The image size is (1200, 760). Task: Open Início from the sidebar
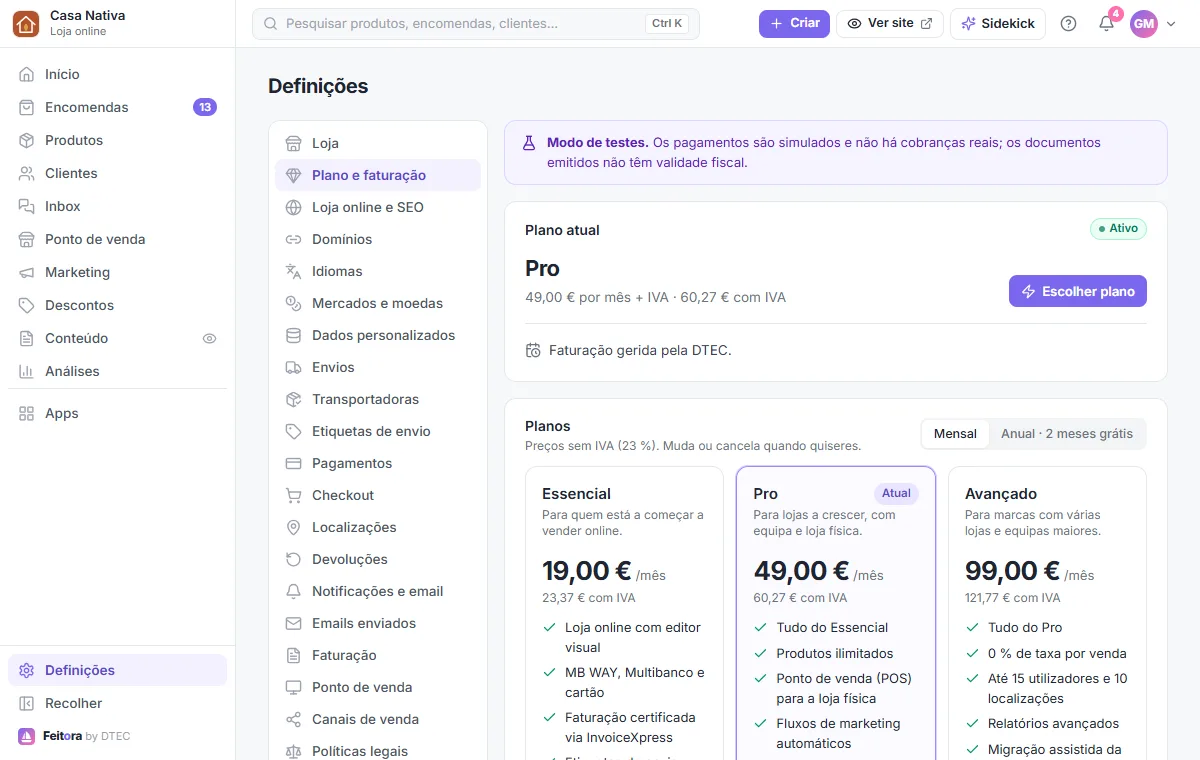coord(117,74)
